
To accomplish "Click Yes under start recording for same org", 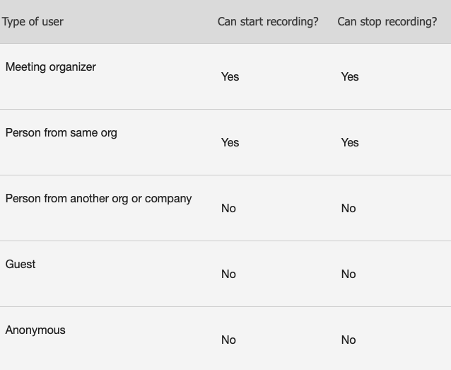I will [230, 143].
